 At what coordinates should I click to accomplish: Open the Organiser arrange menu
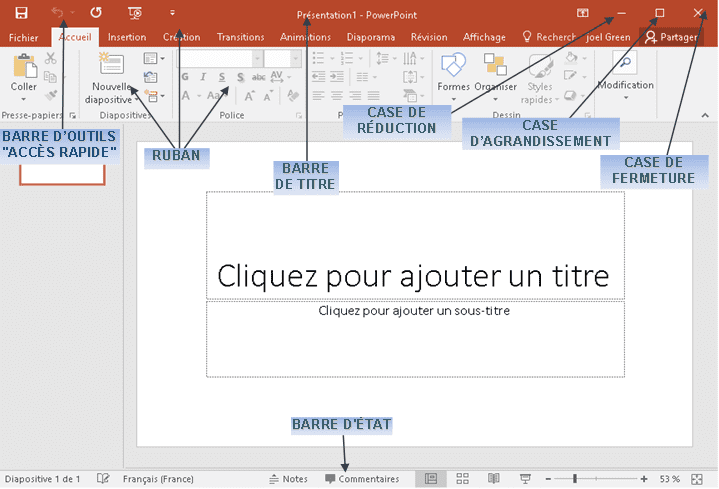tap(495, 76)
